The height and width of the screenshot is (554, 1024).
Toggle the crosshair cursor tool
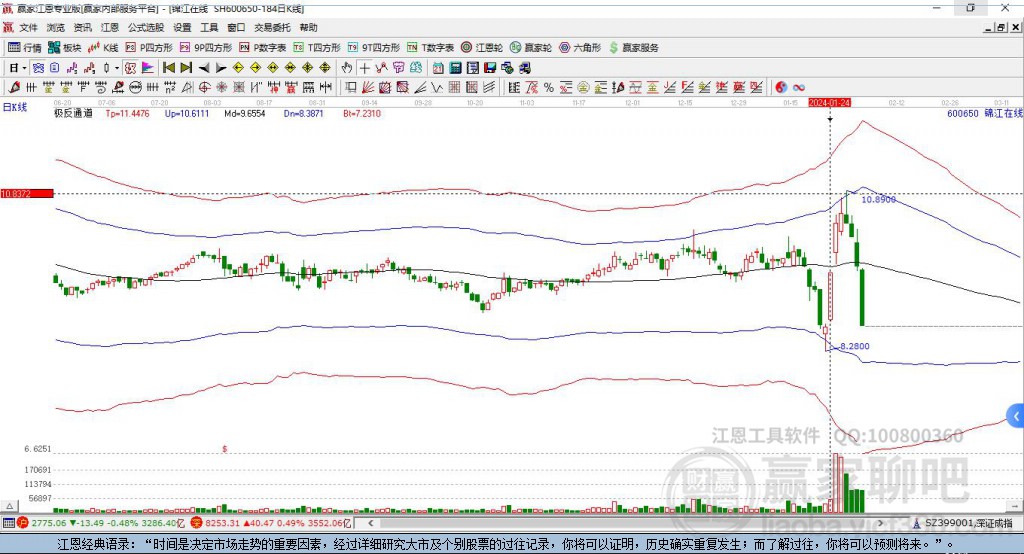tap(364, 68)
